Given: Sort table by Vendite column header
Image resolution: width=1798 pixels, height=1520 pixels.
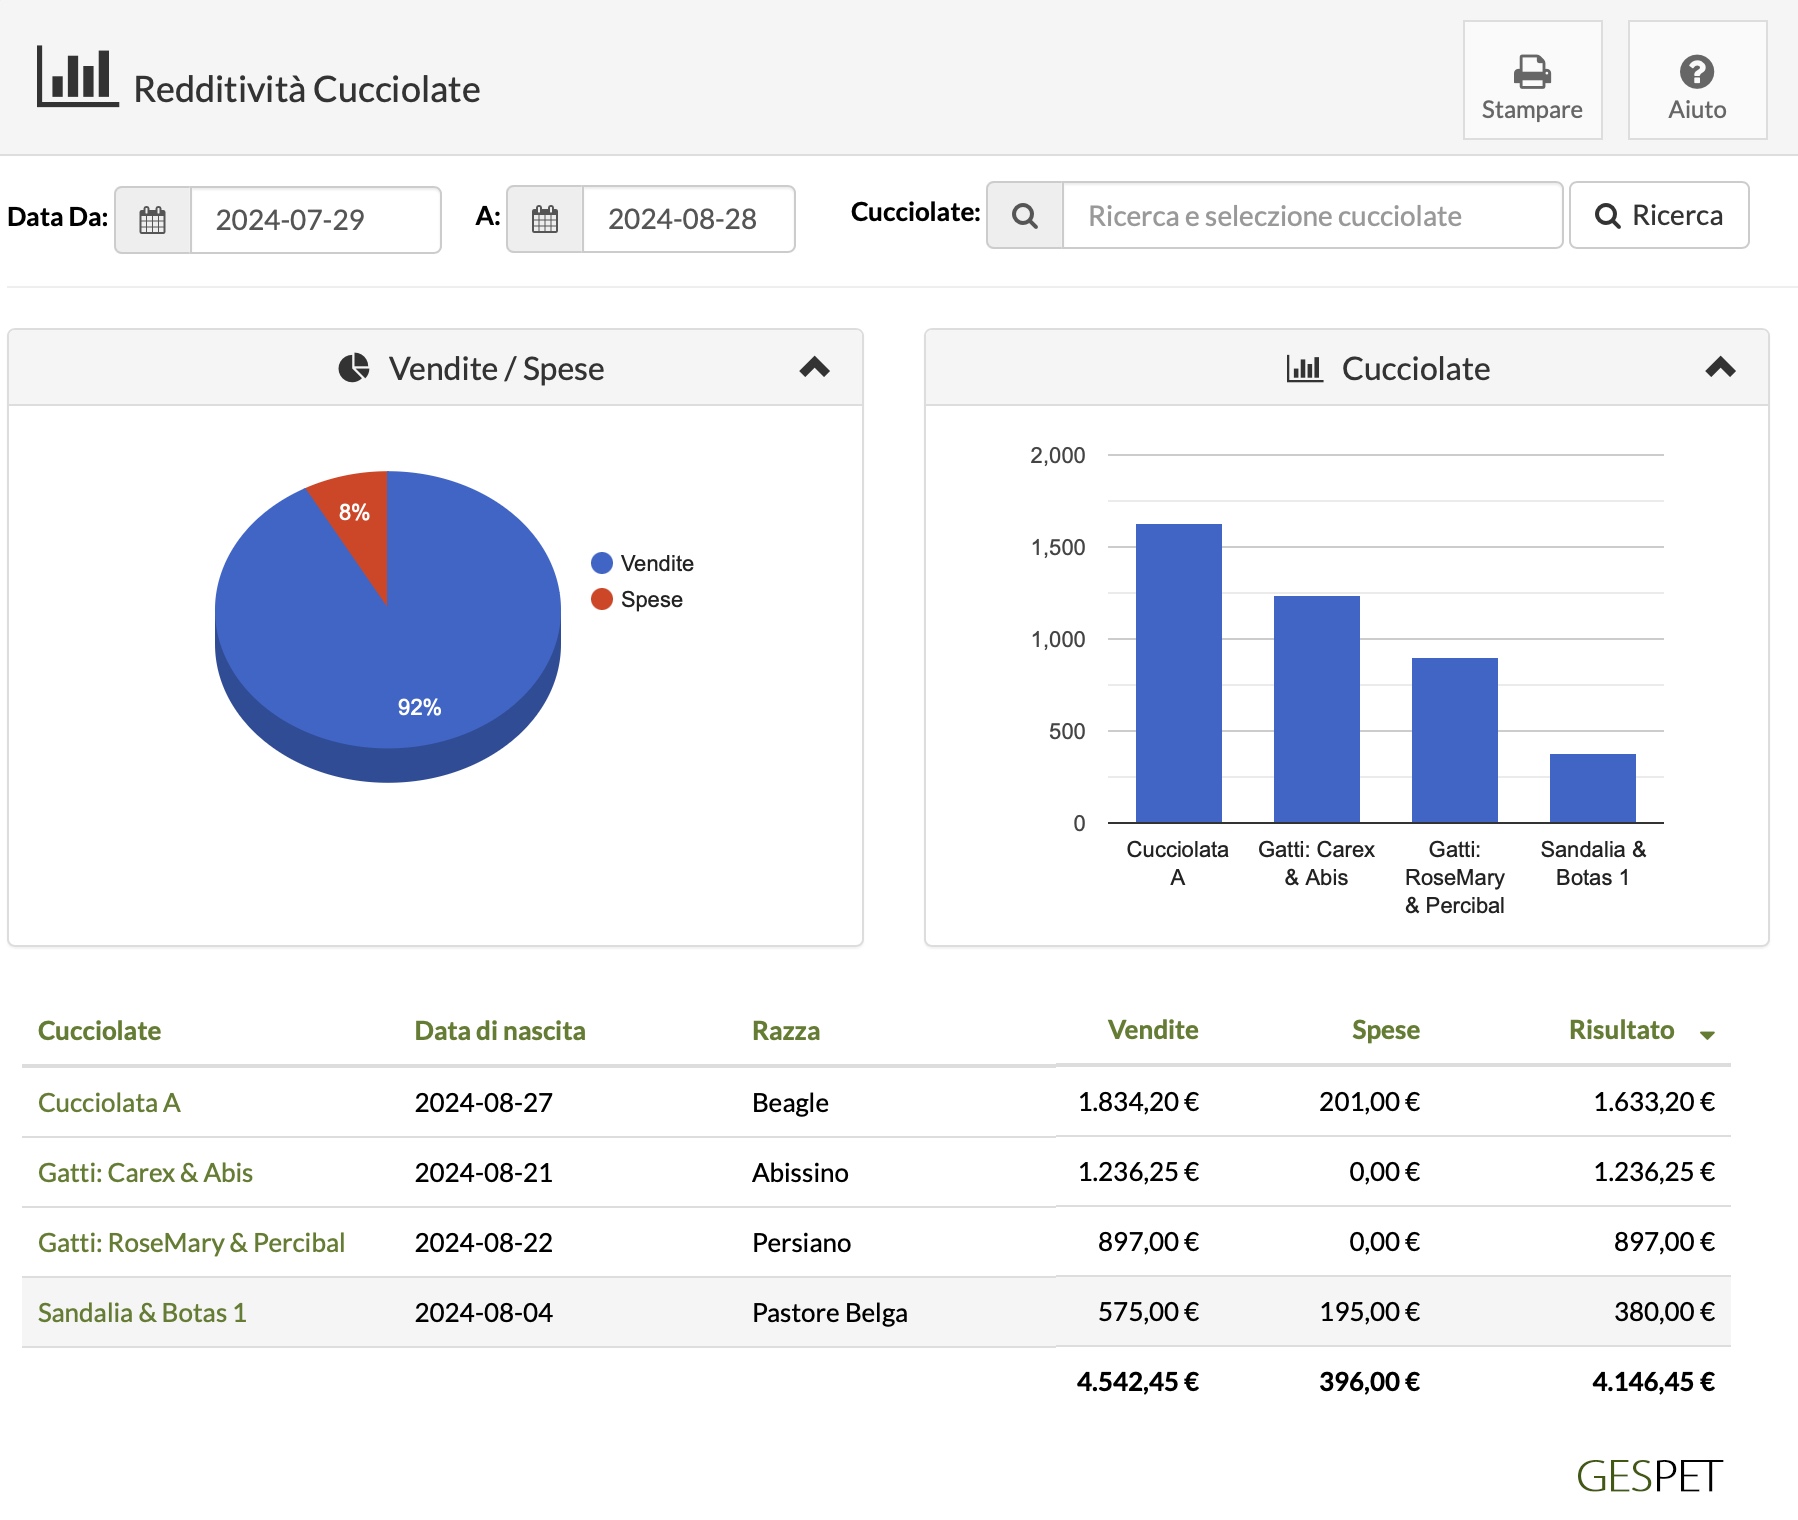Looking at the screenshot, I should point(1153,1030).
